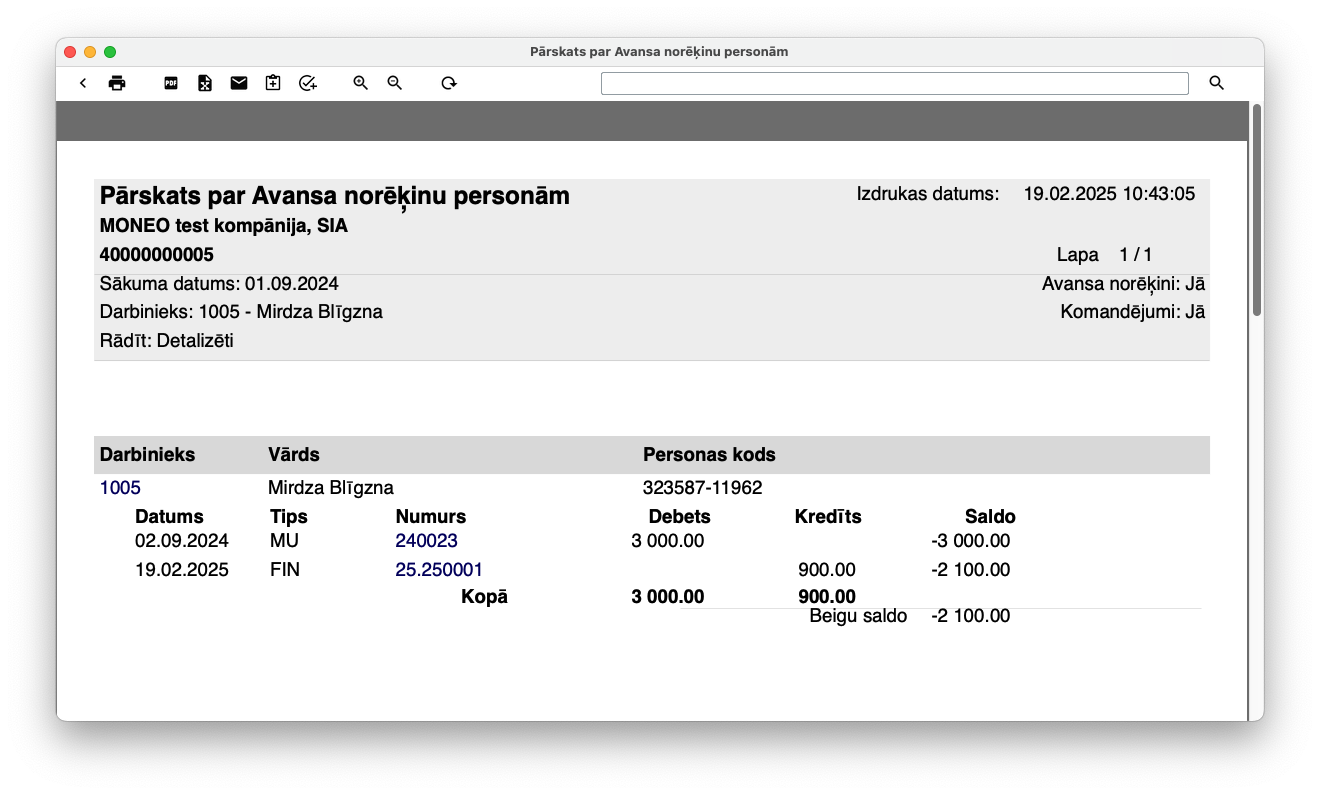The width and height of the screenshot is (1320, 795).
Task: Click Avansa norēķini: Jā text
Action: tap(1123, 284)
